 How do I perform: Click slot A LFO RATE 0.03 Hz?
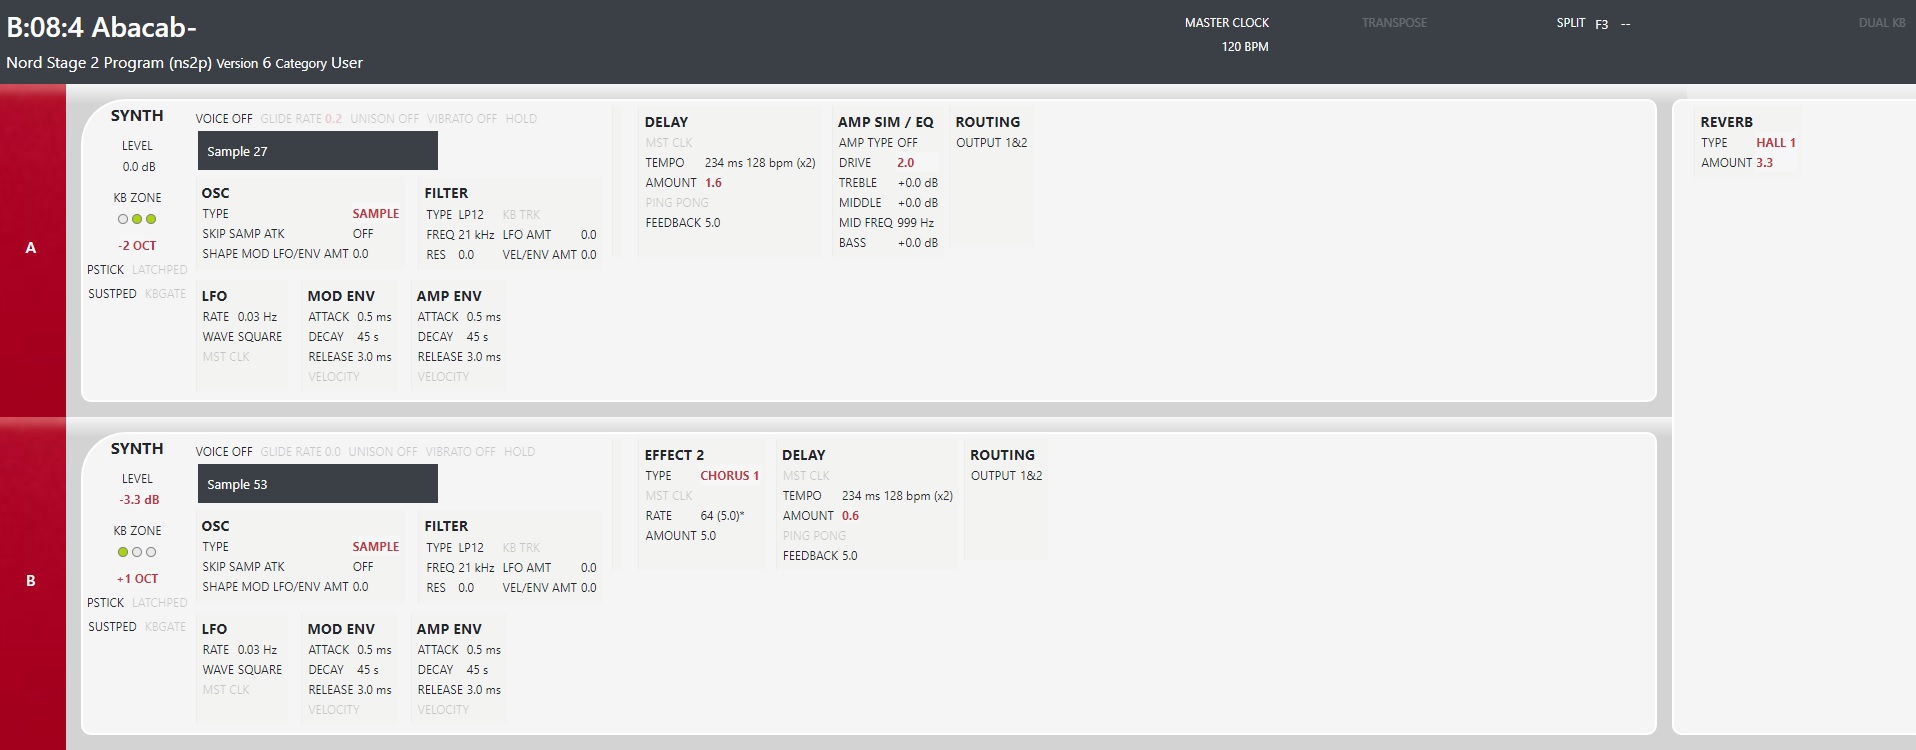[x=257, y=317]
